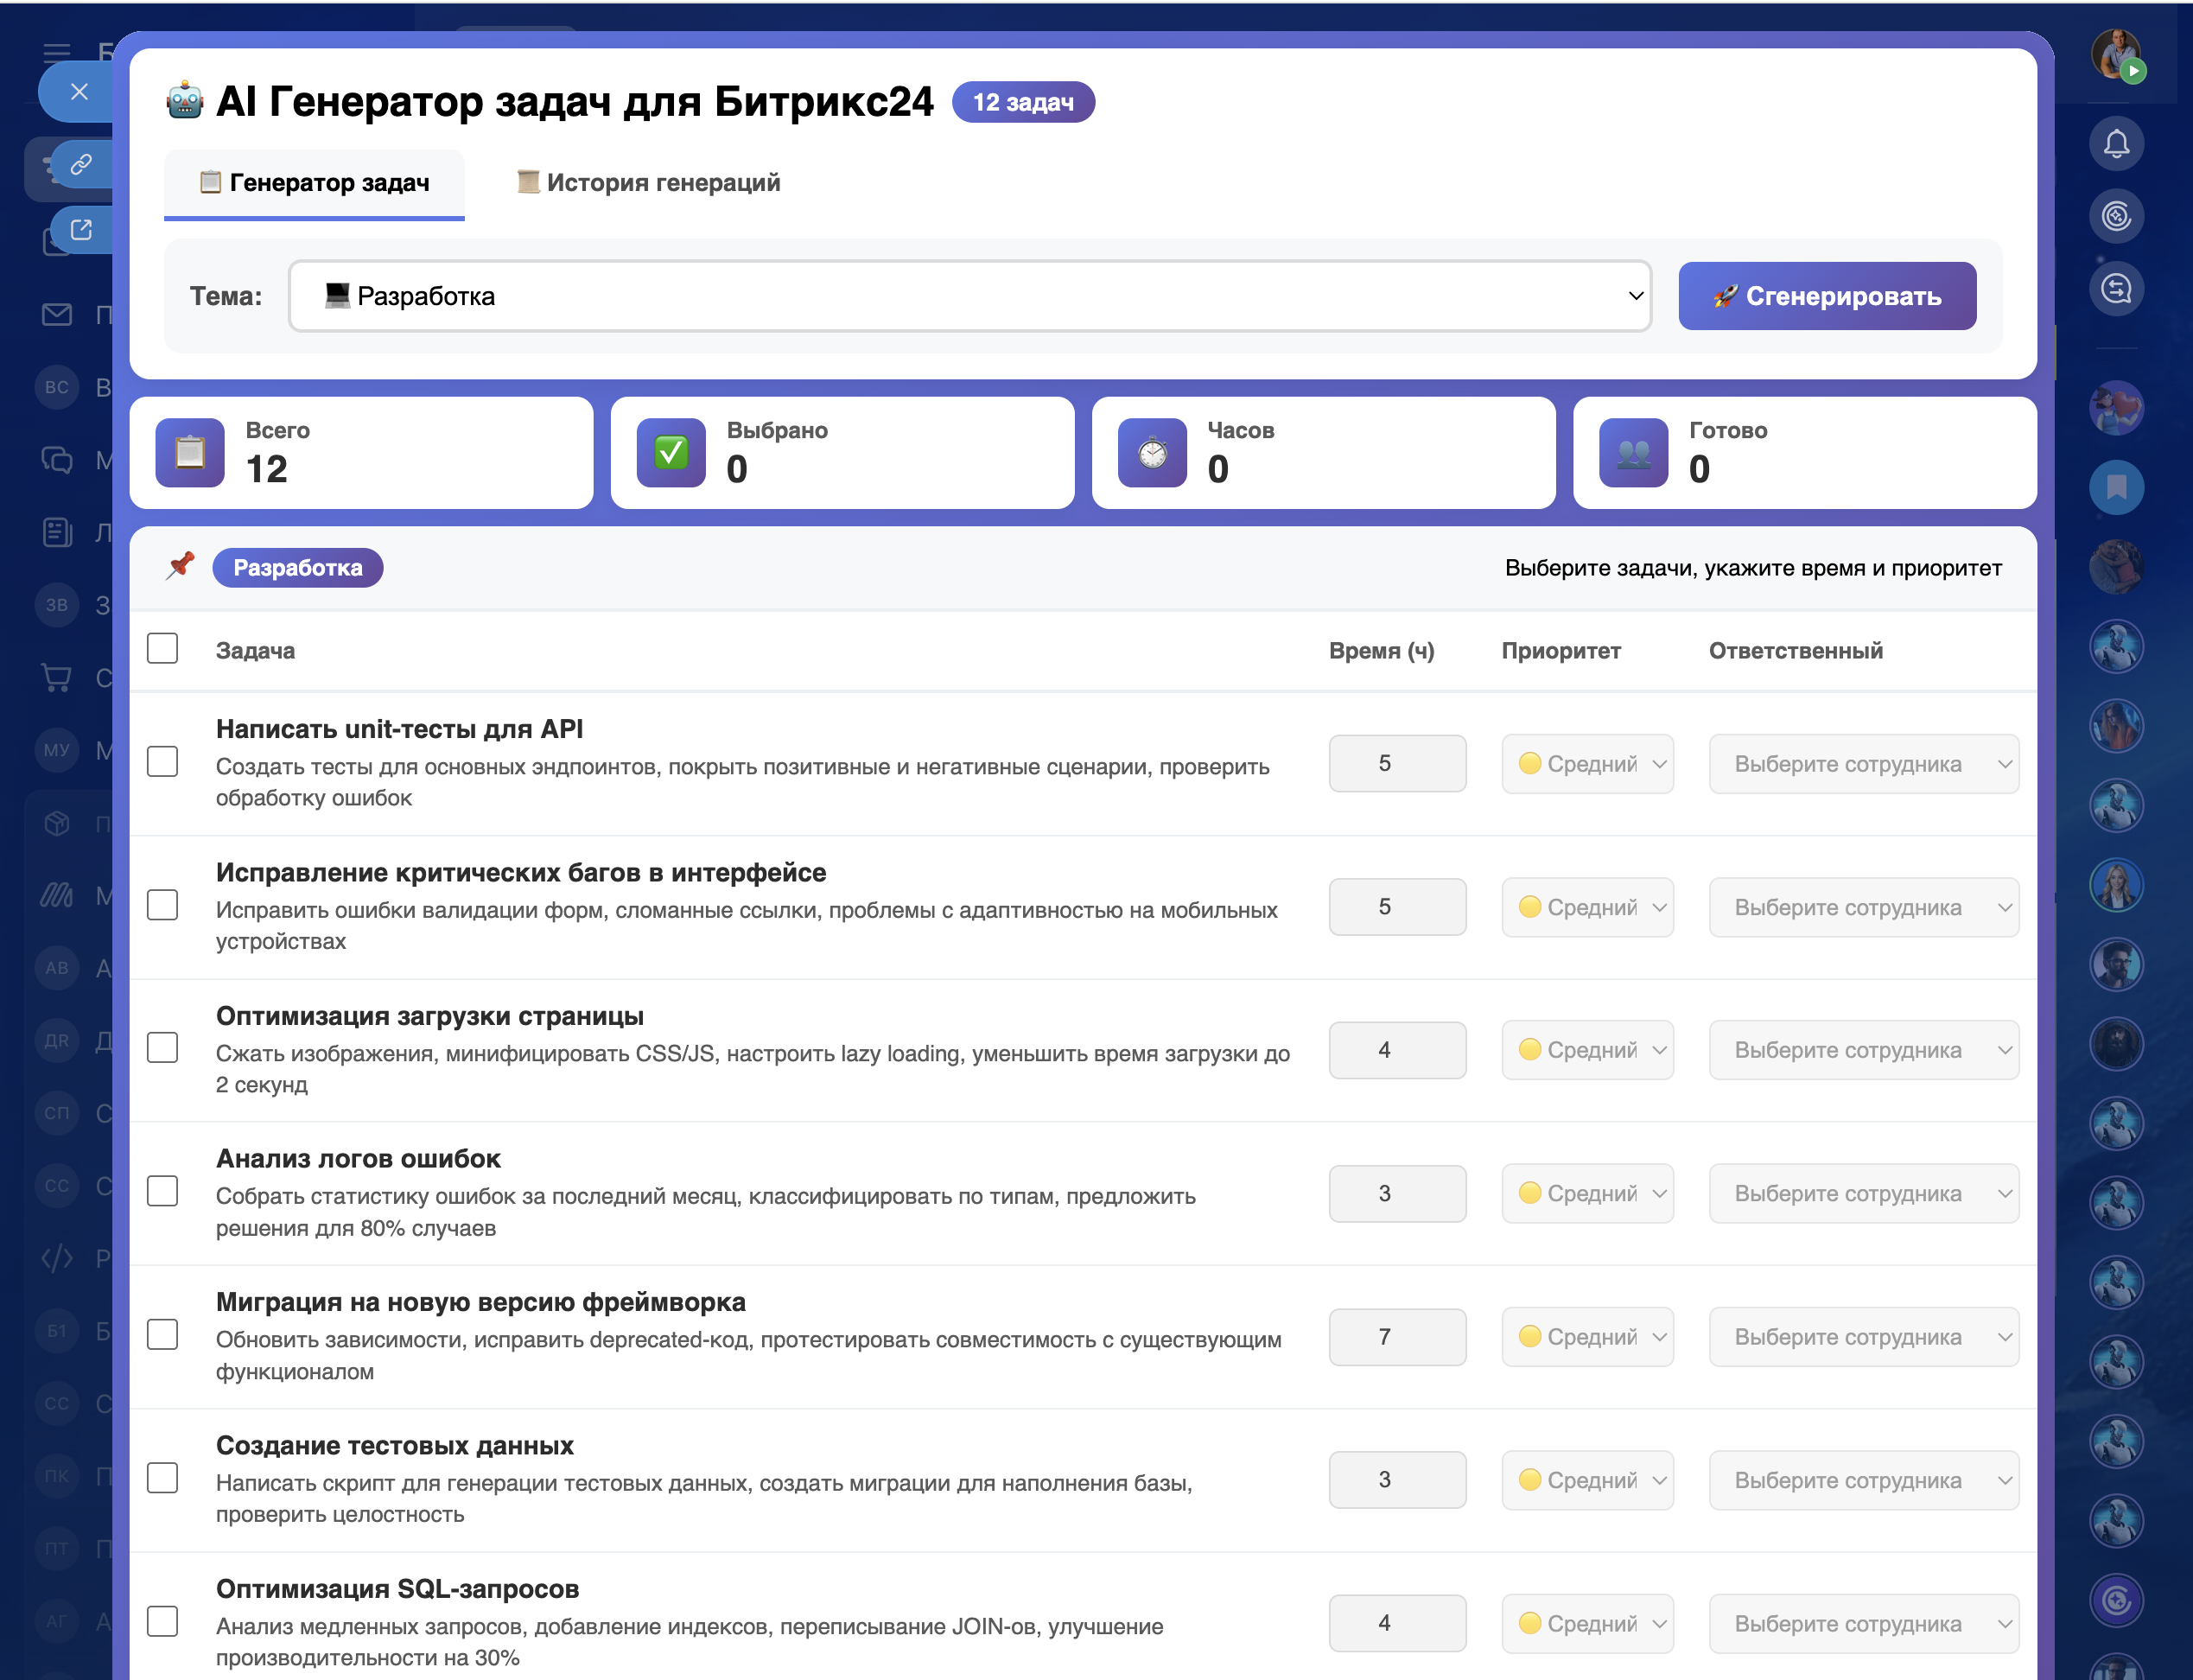Open the shopping cart sidebar icon
2193x1680 pixels.
[x=57, y=678]
